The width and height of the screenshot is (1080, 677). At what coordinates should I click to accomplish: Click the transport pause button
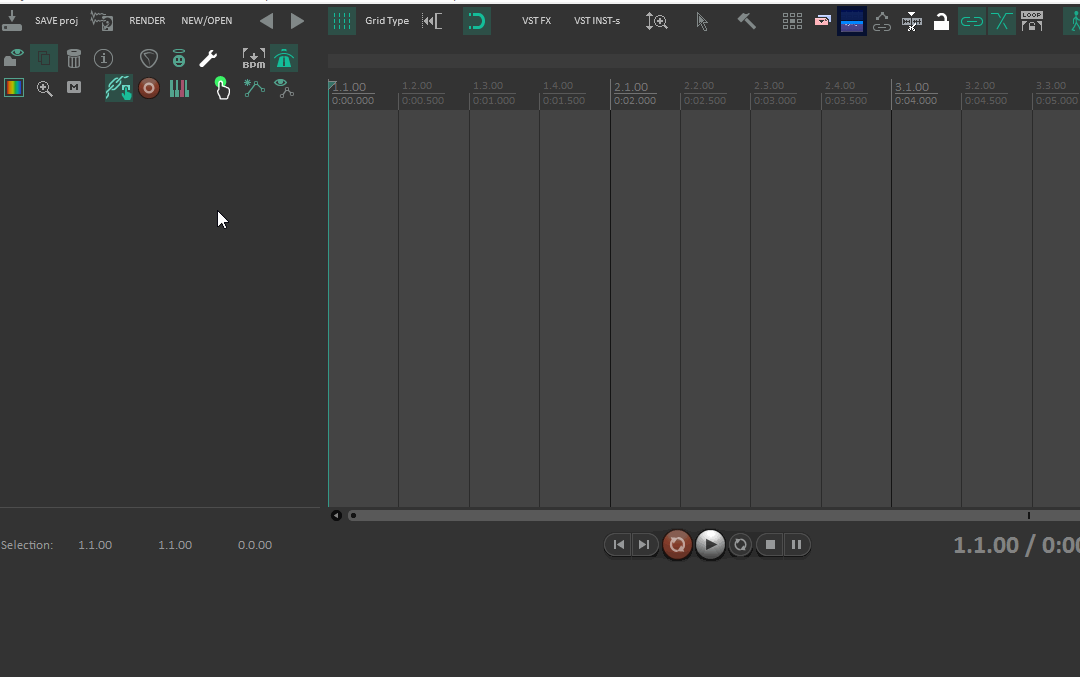796,545
